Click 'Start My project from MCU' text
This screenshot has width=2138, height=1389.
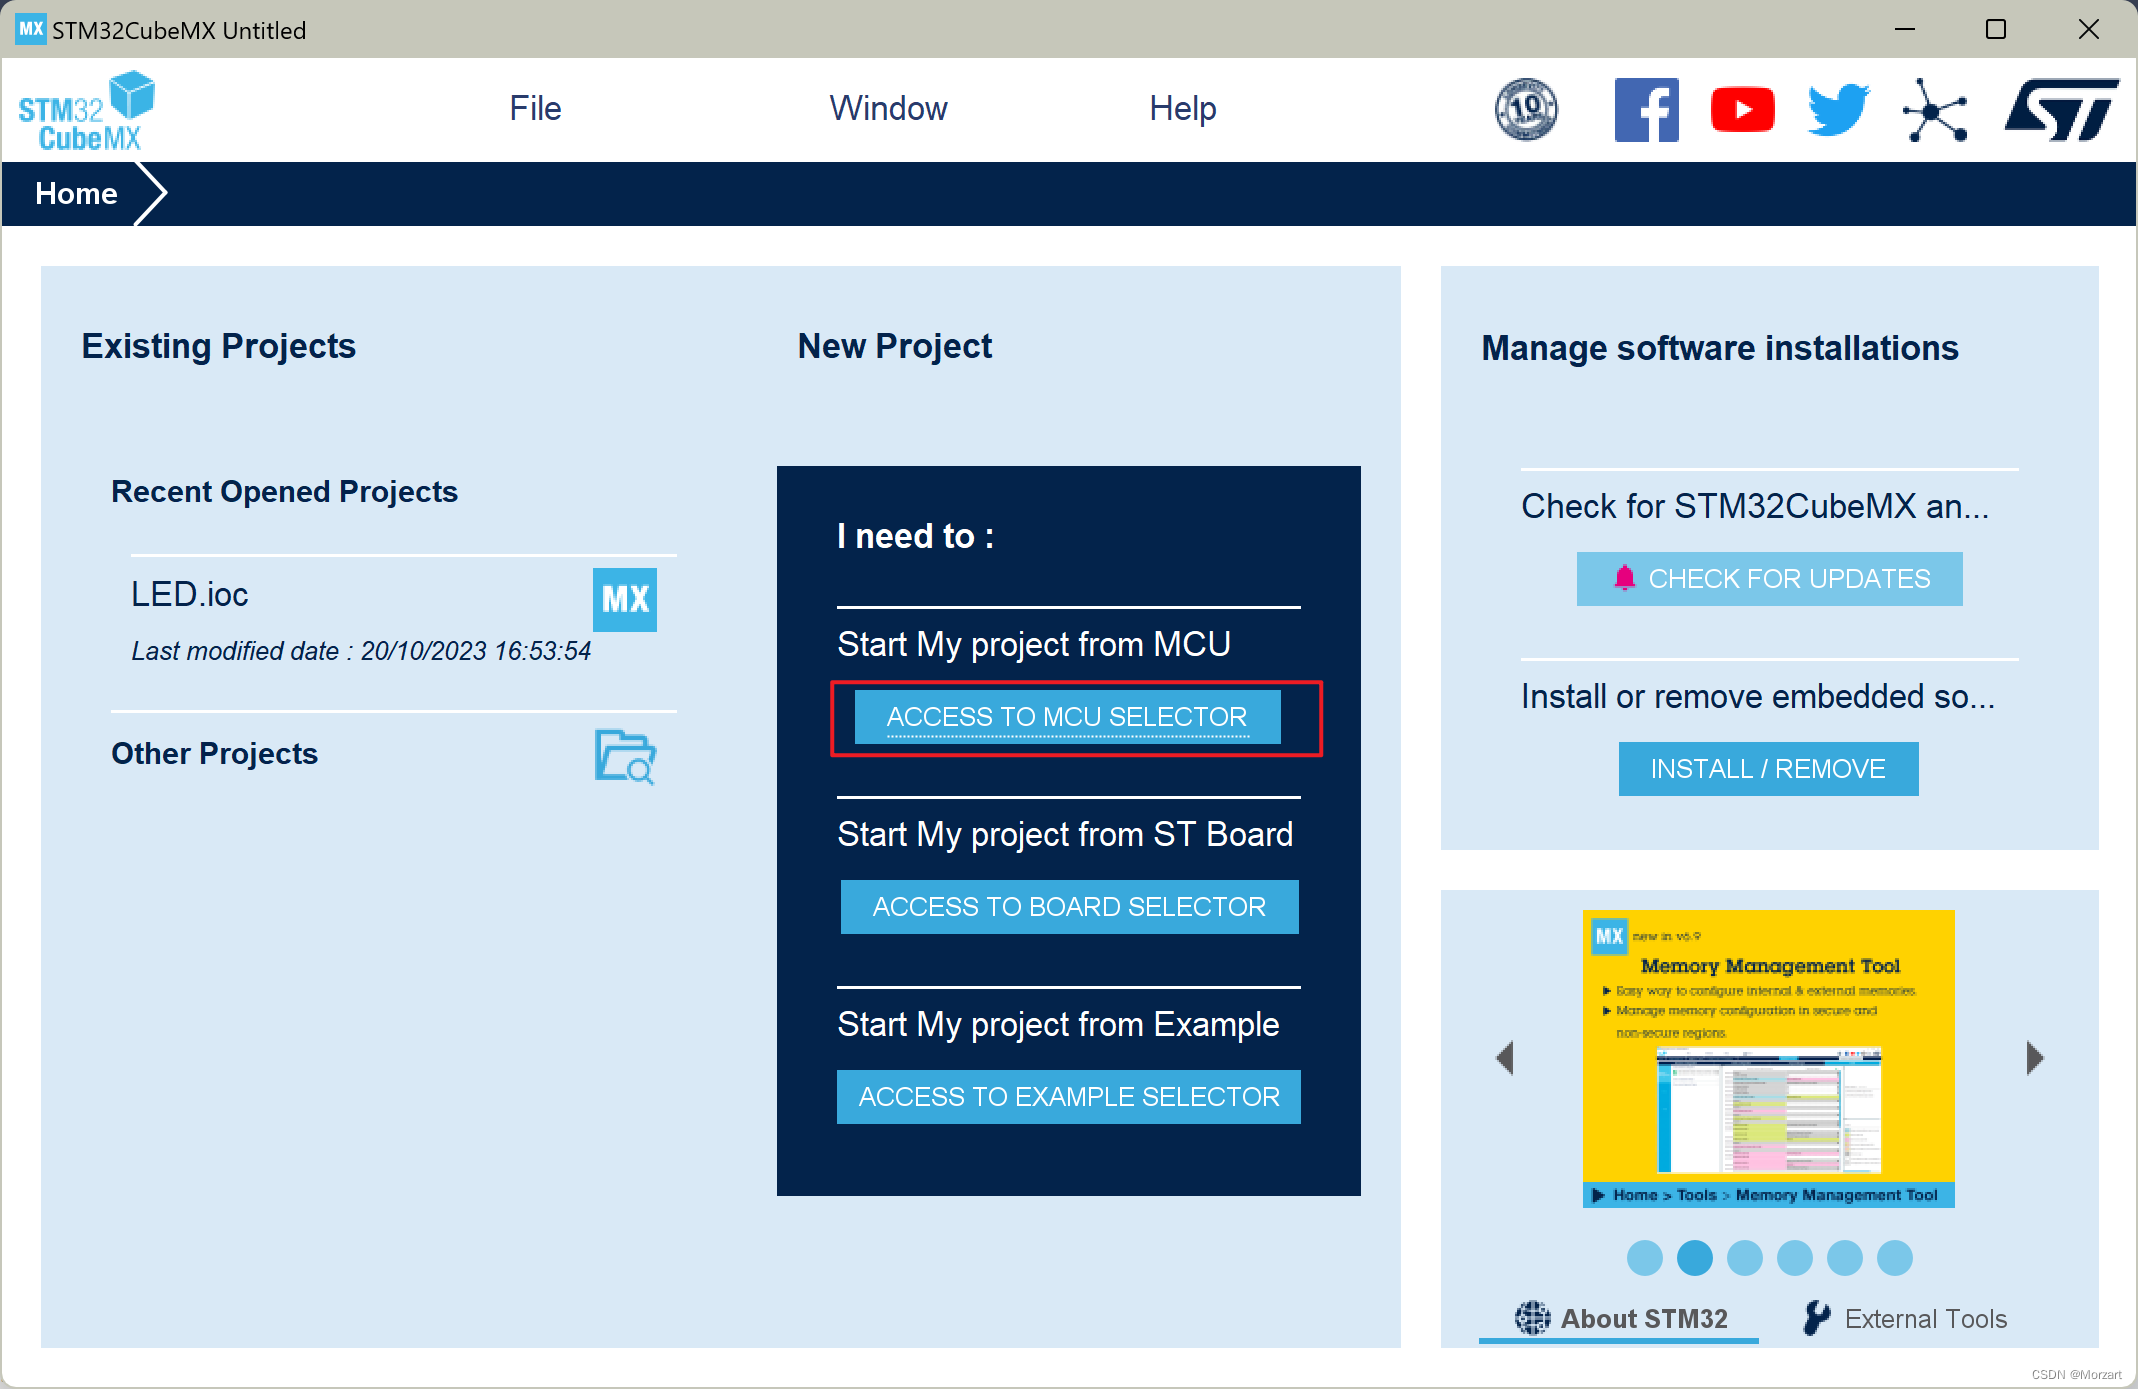click(1034, 644)
